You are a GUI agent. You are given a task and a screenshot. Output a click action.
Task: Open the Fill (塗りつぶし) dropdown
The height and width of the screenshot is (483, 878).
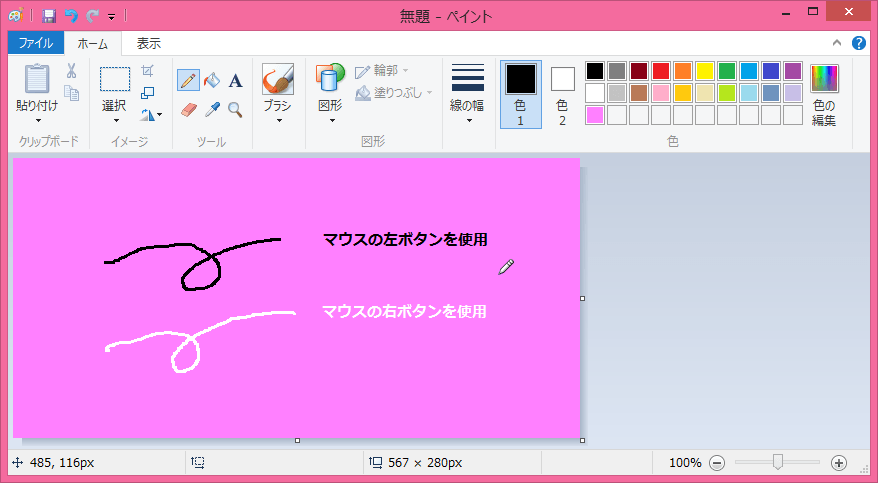coord(394,92)
